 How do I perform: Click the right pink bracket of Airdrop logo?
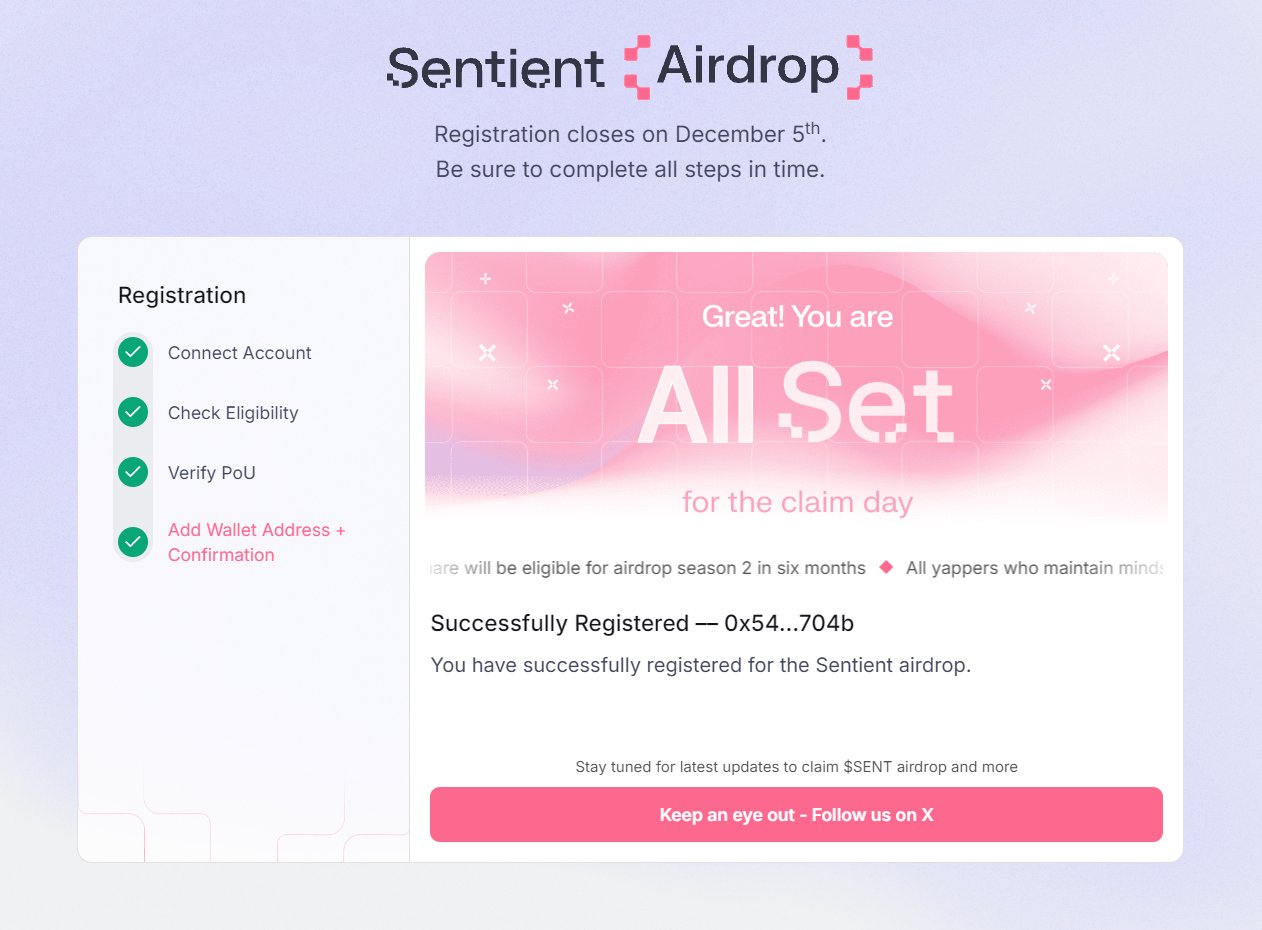858,67
